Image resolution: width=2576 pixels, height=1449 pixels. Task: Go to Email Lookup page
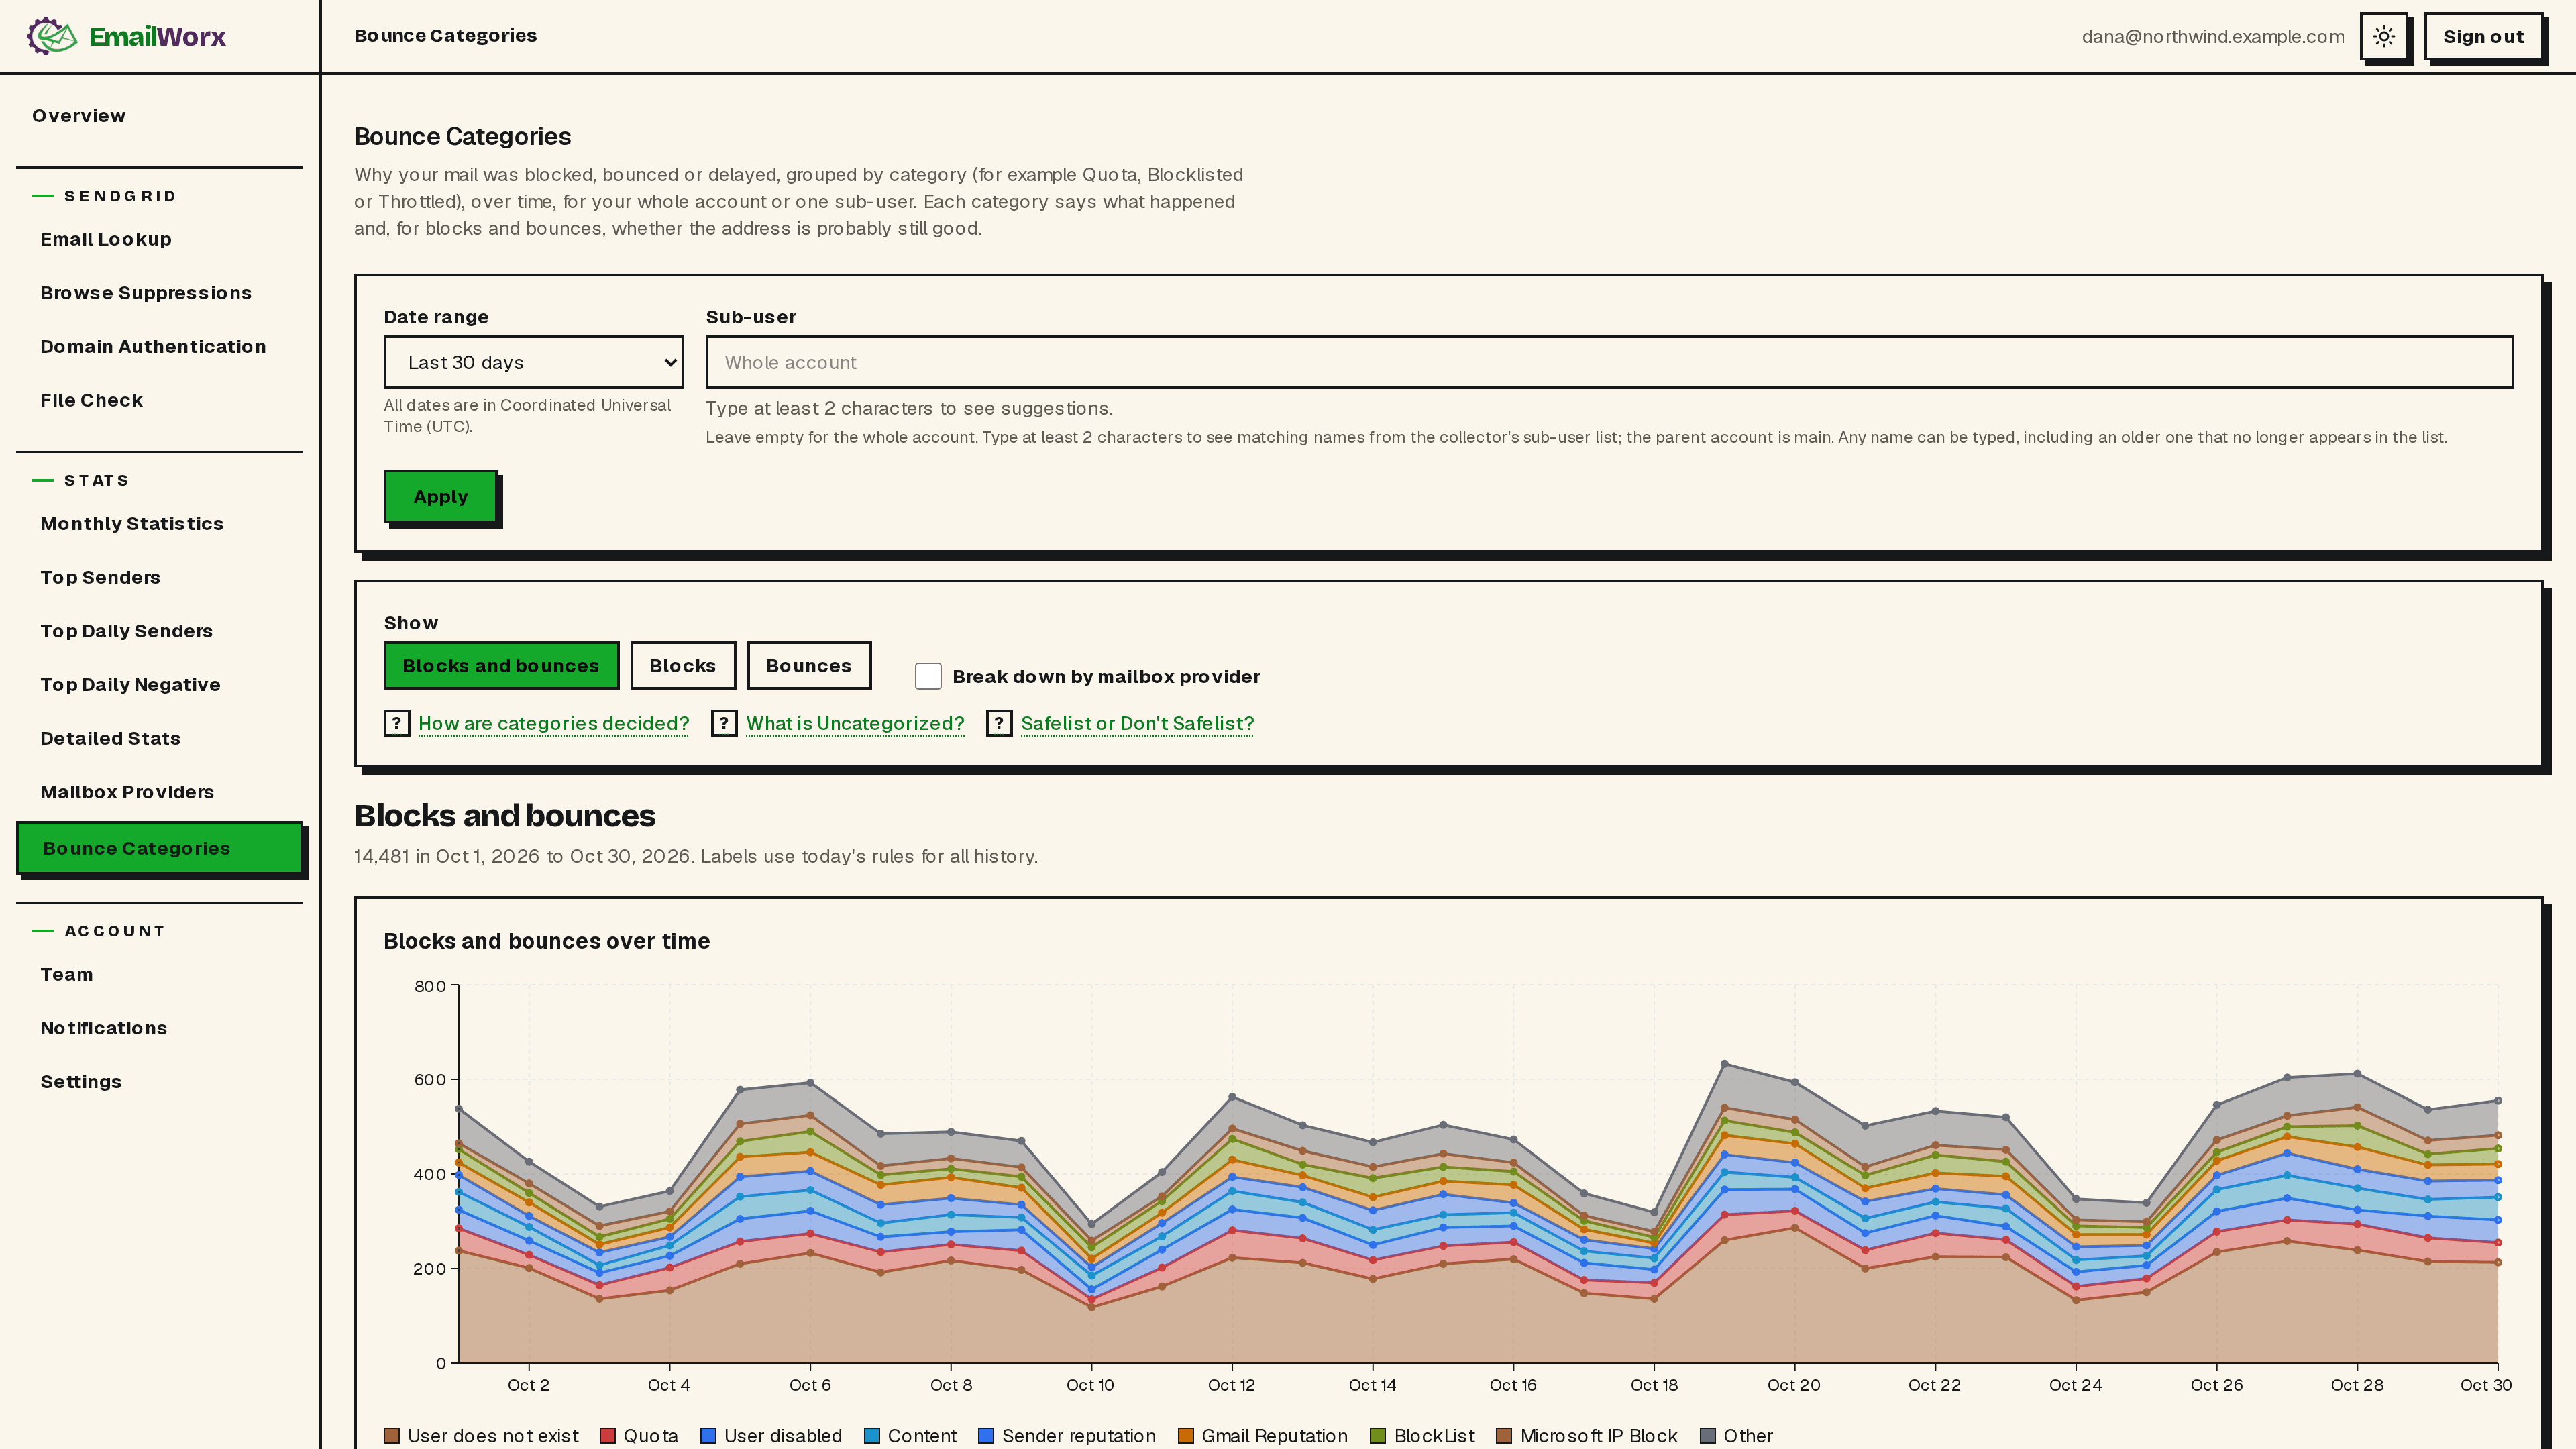pos(106,239)
